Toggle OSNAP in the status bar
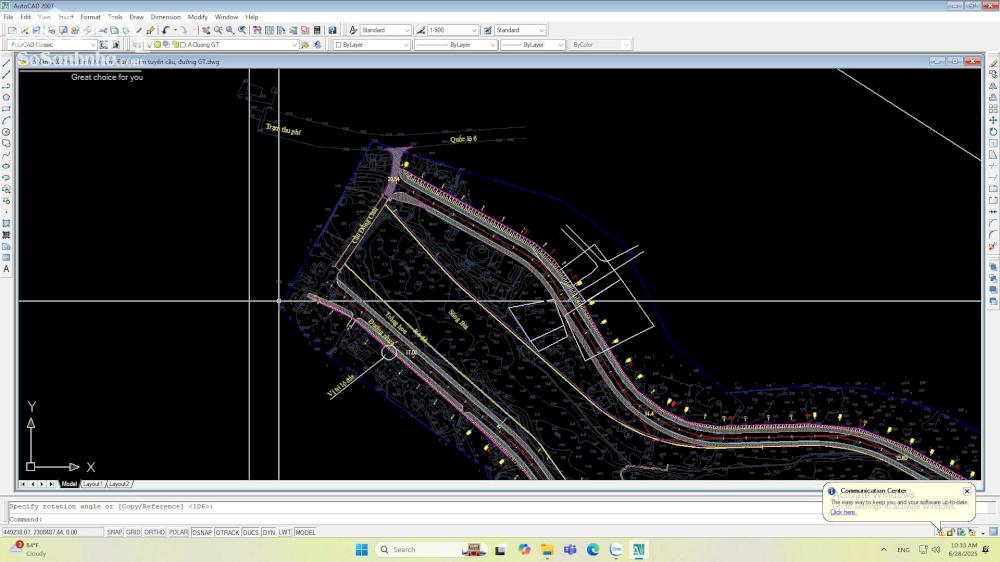Viewport: 1000px width, 562px height. pyautogui.click(x=202, y=532)
